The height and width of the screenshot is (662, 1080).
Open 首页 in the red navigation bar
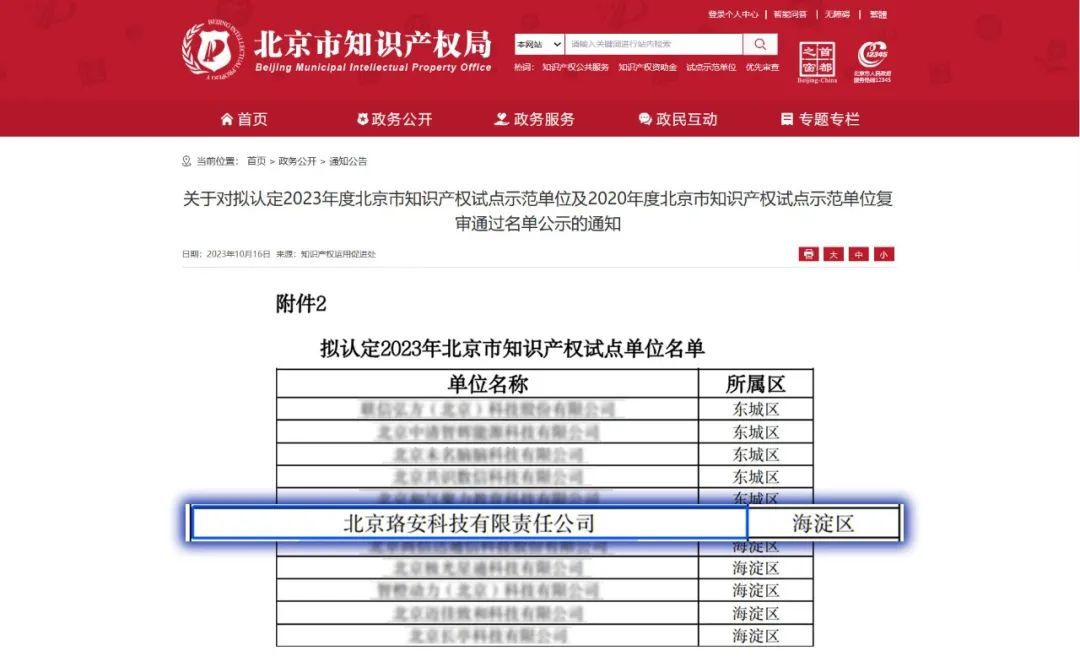pyautogui.click(x=244, y=119)
